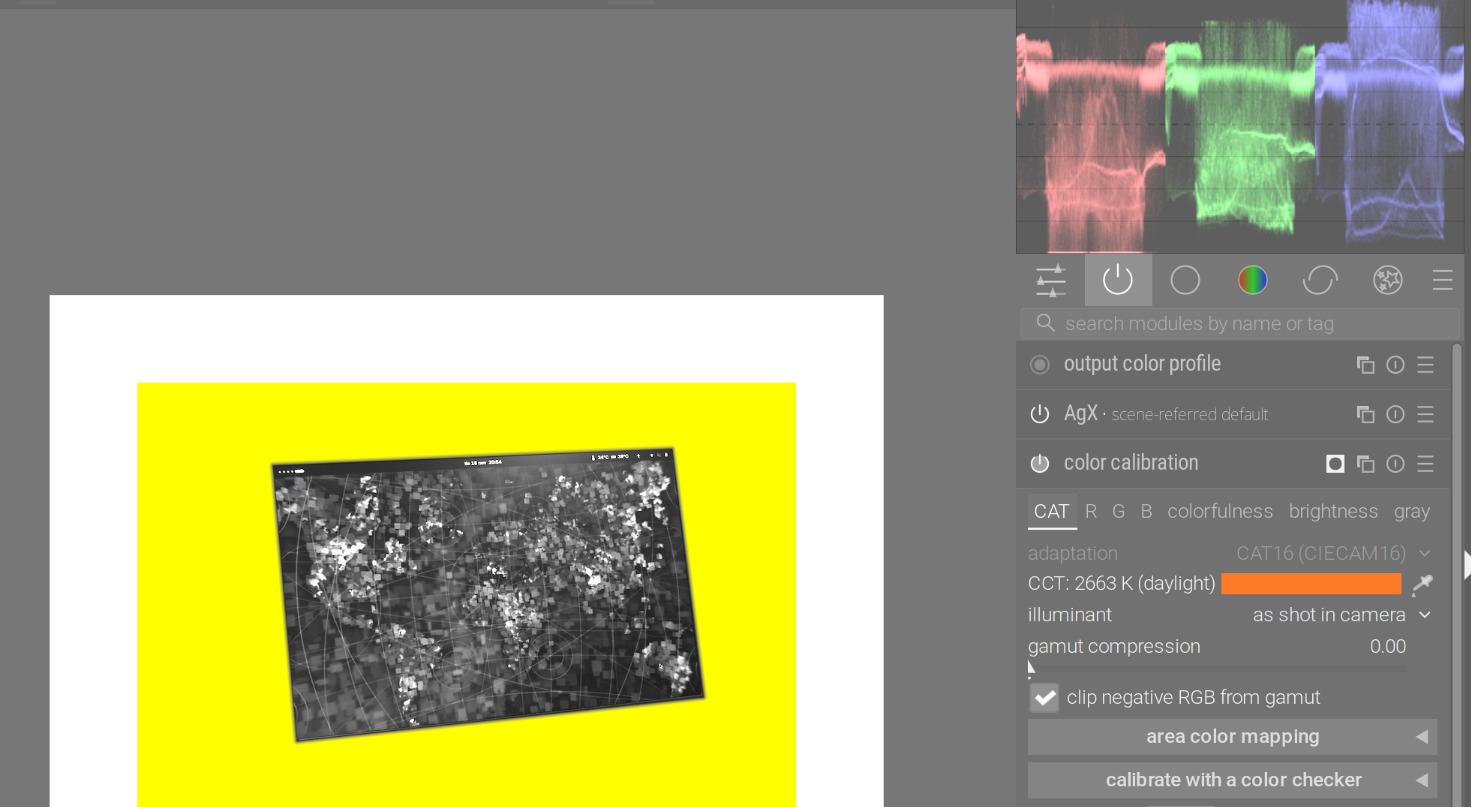Toggle the color calibration module power
Image resolution: width=1471 pixels, height=807 pixels.
click(x=1040, y=463)
